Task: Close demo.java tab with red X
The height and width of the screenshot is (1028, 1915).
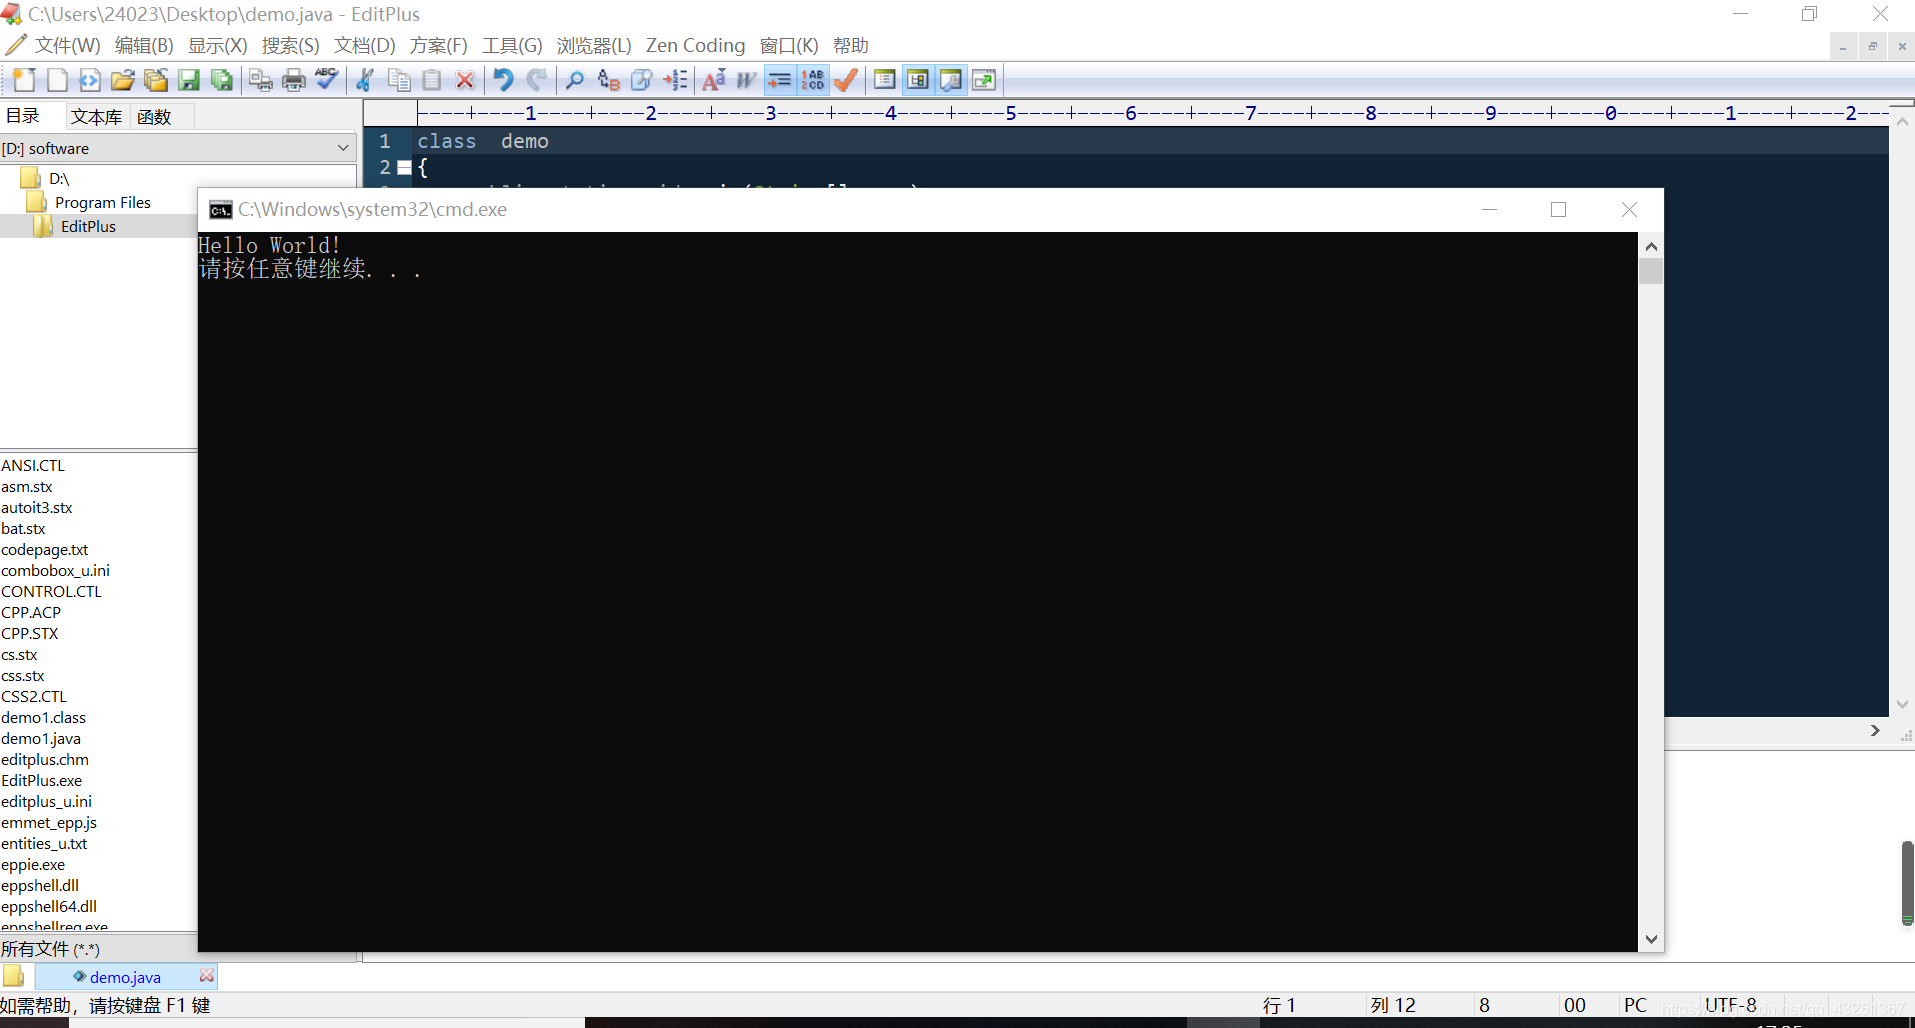Action: click(206, 975)
